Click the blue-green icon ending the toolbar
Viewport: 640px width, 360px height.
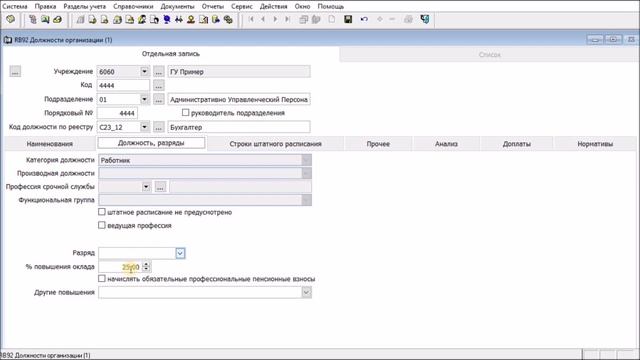click(x=424, y=19)
